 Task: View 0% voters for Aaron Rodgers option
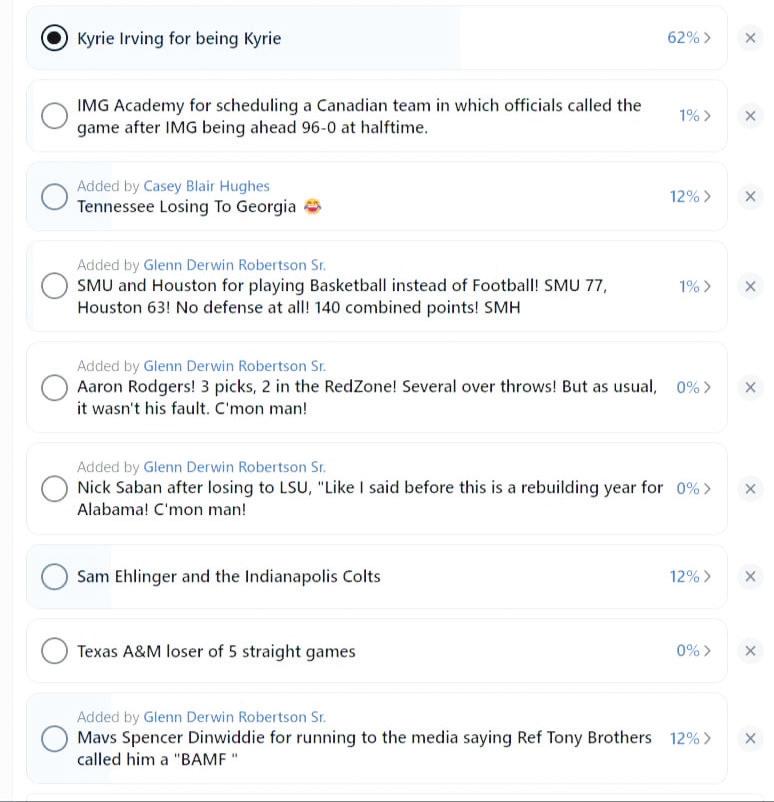click(x=693, y=387)
